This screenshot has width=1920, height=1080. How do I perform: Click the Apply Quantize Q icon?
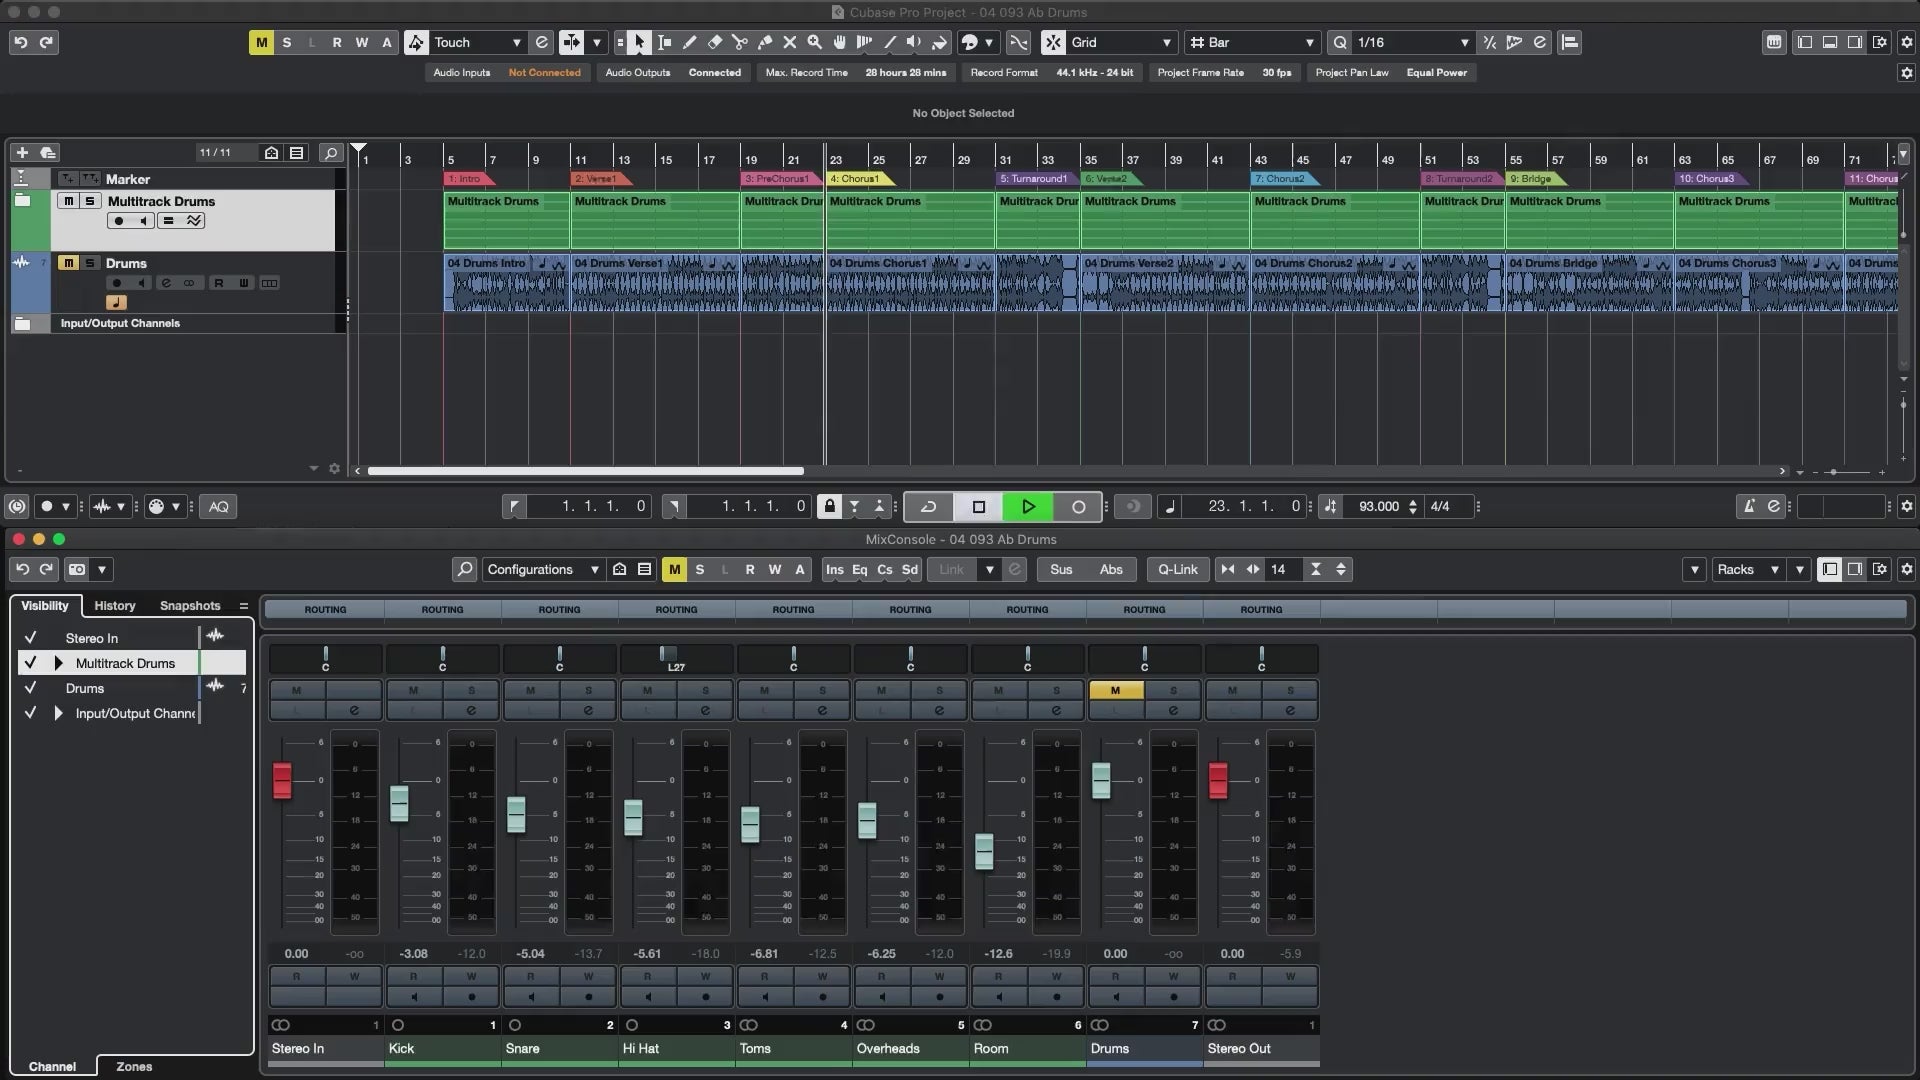(1340, 42)
